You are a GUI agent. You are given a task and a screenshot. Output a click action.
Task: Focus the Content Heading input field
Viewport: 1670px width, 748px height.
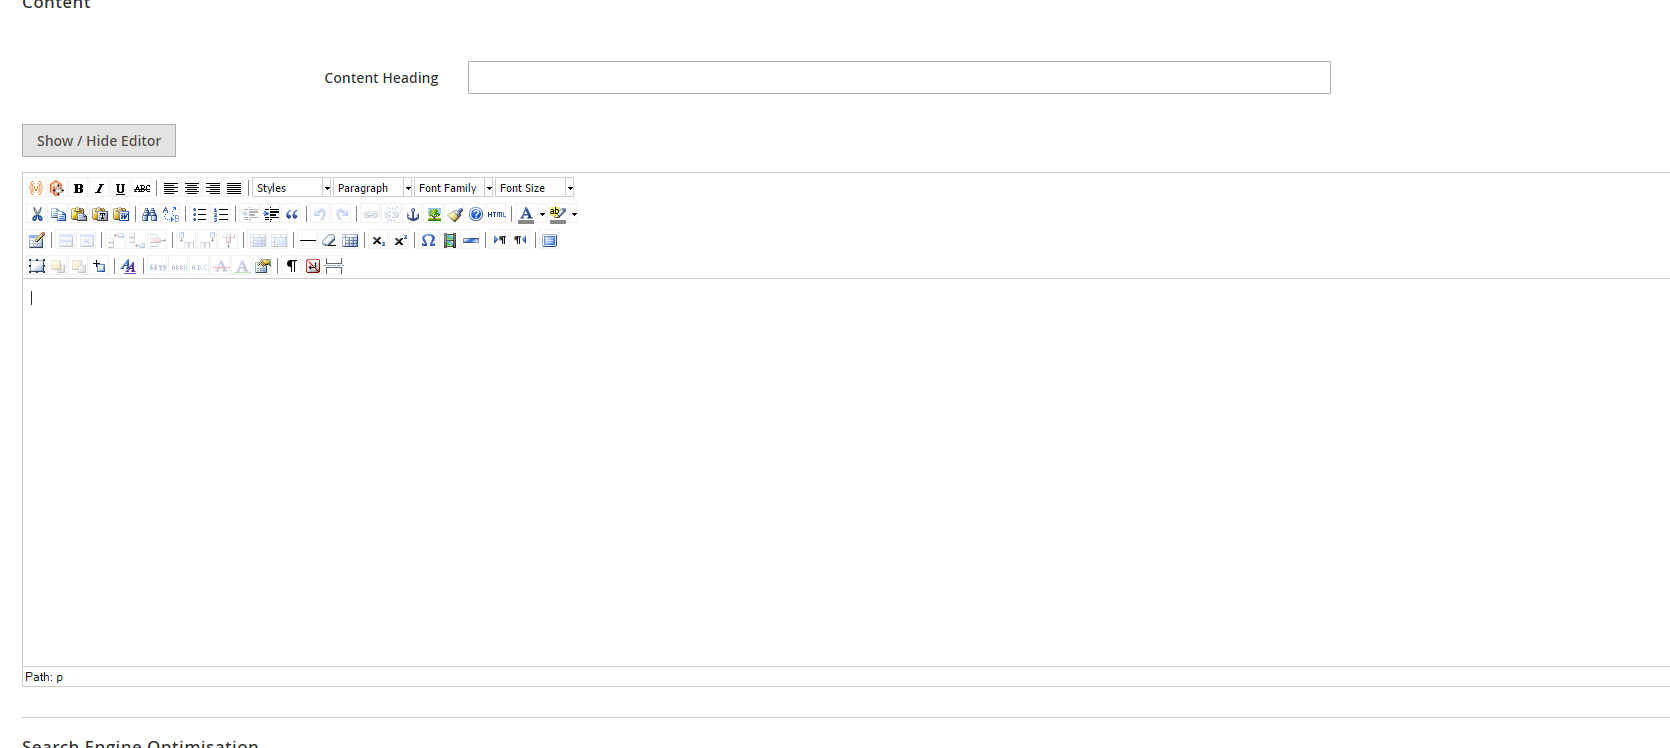pyautogui.click(x=899, y=78)
